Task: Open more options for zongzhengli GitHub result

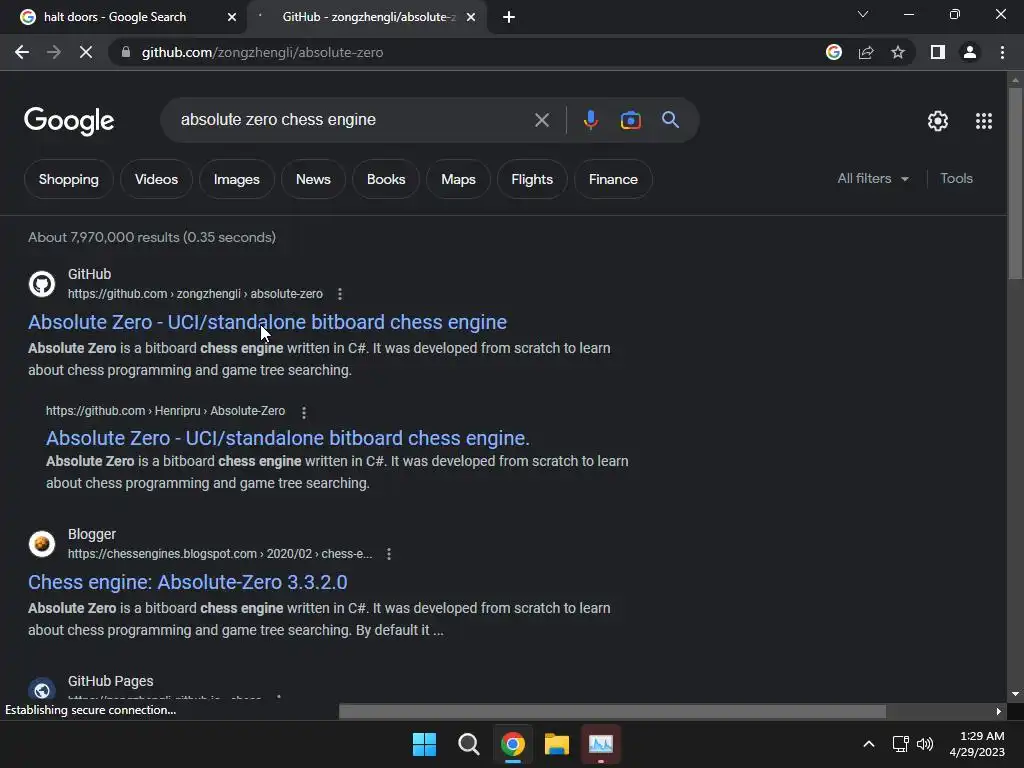Action: pyautogui.click(x=340, y=295)
